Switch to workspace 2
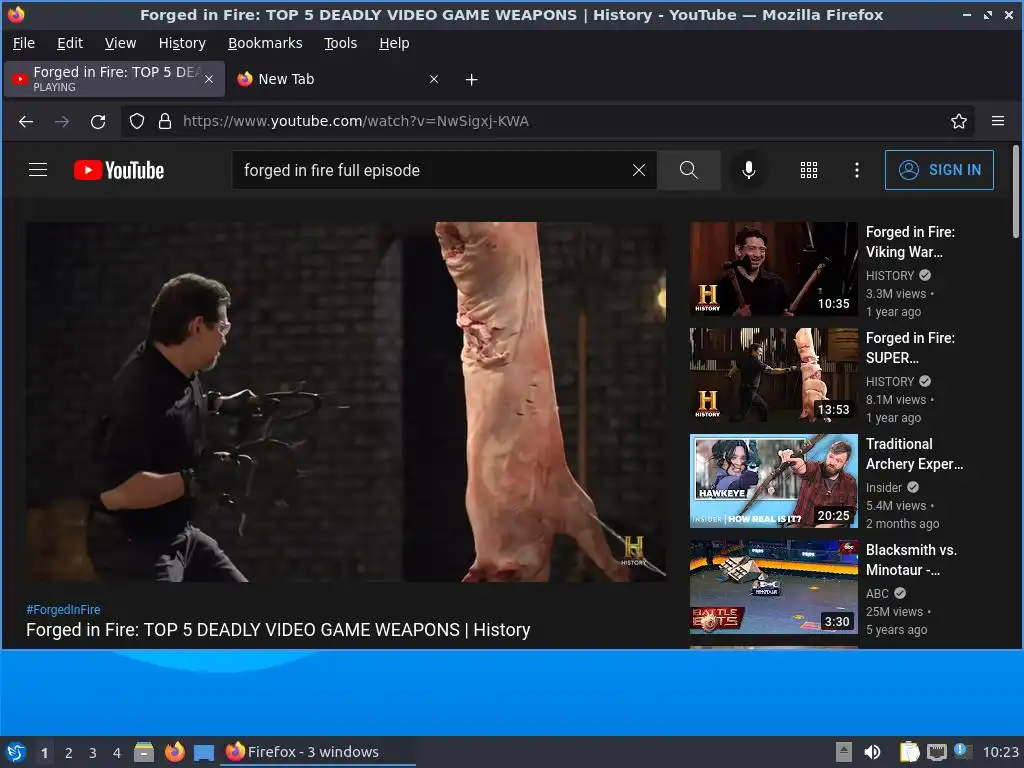The image size is (1024, 768). [x=69, y=753]
